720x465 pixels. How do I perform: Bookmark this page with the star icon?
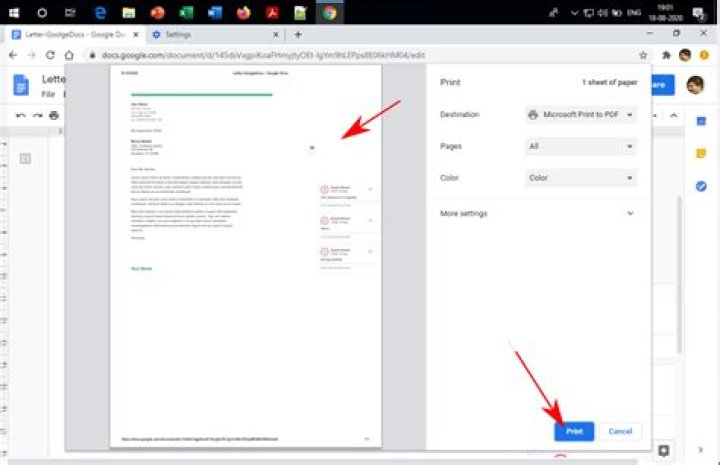tap(643, 55)
